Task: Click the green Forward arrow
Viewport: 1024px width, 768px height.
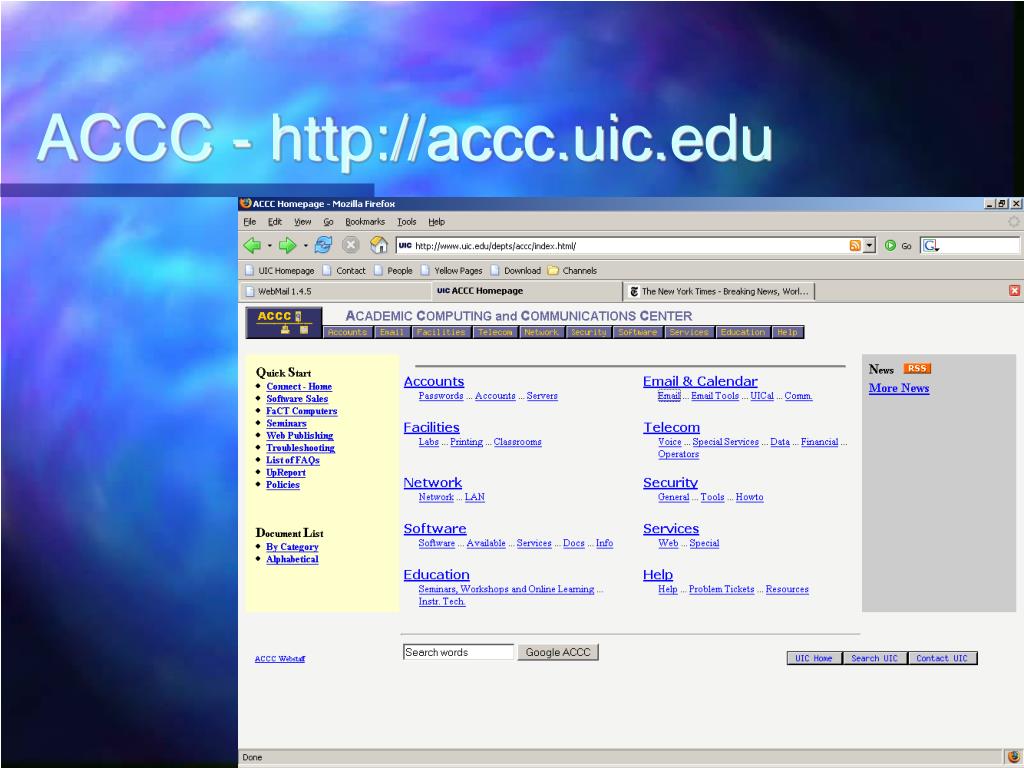Action: pyautogui.click(x=287, y=246)
